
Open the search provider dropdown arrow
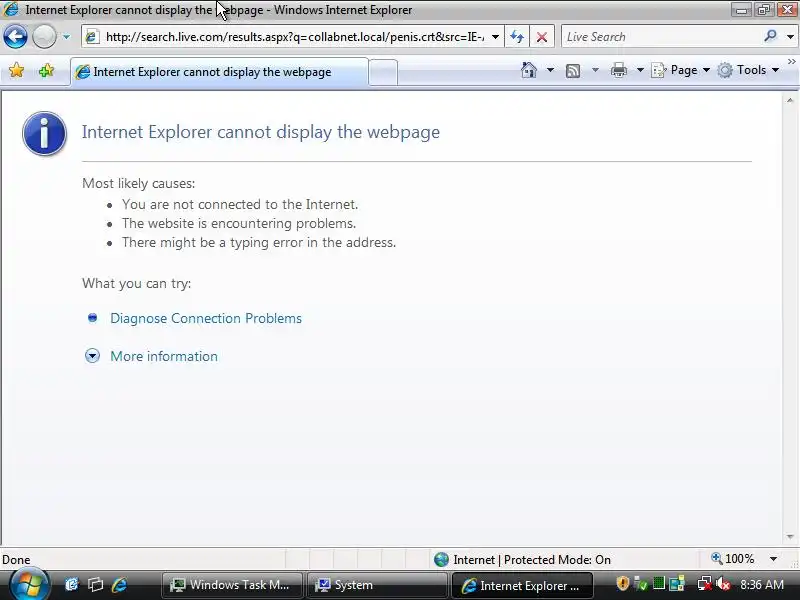coord(790,37)
